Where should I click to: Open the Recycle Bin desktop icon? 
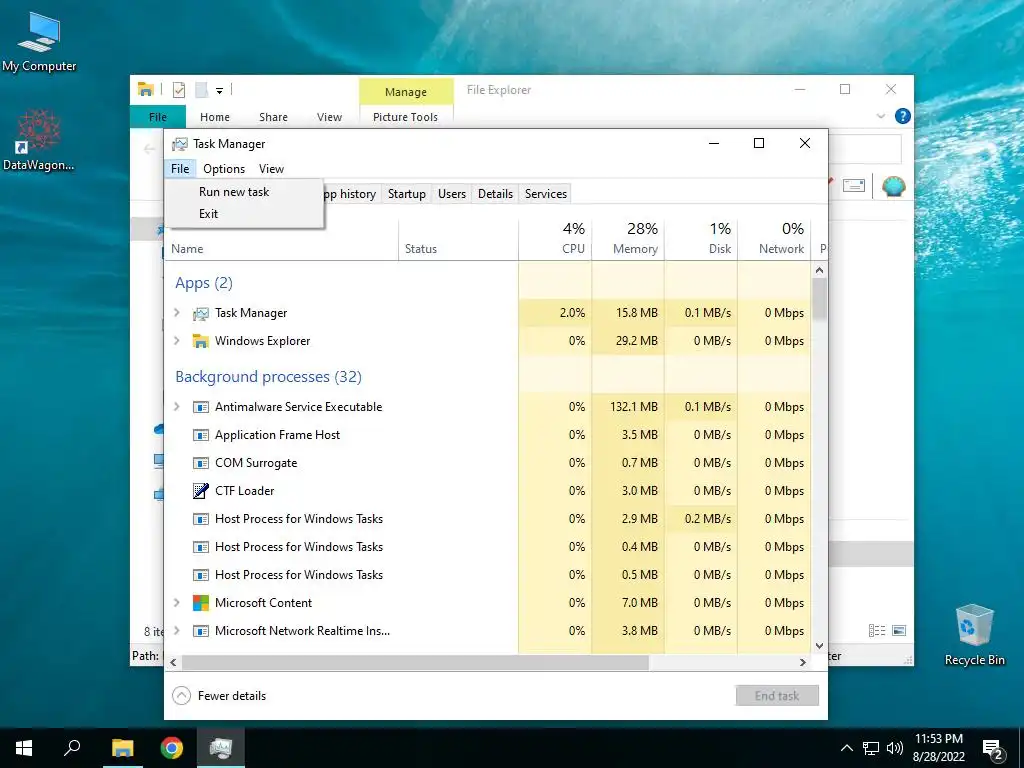coord(974,635)
